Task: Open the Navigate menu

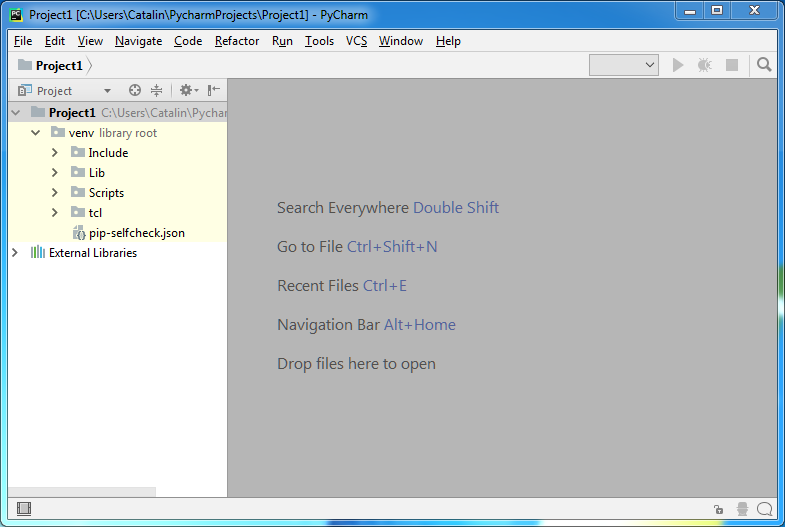Action: (138, 41)
